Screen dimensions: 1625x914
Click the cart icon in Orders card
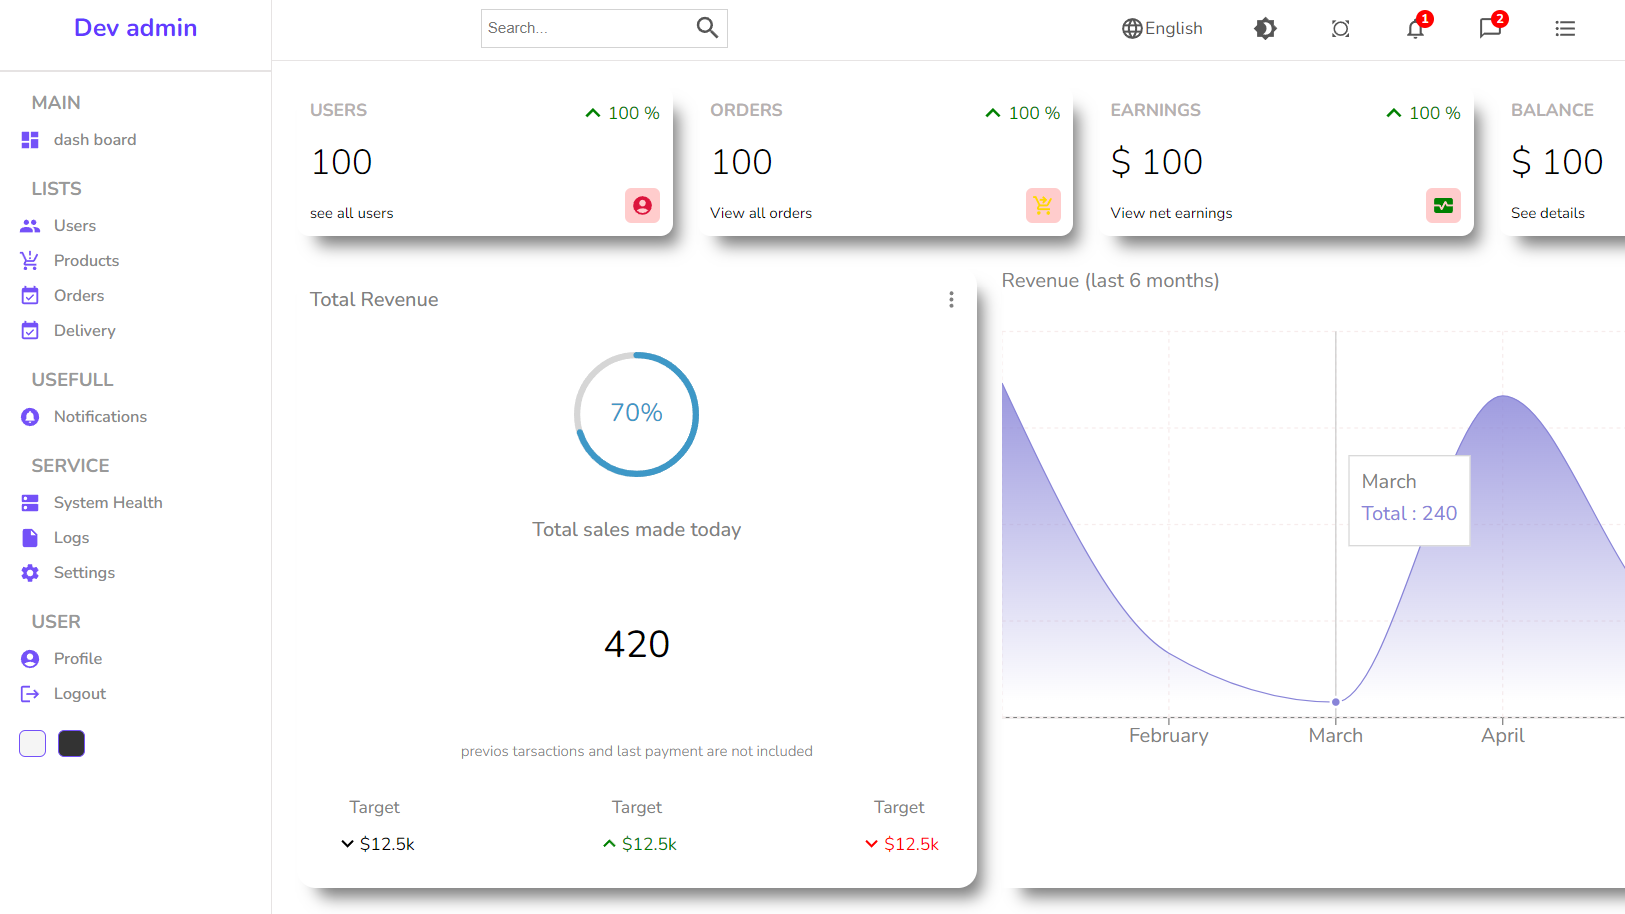click(x=1042, y=205)
